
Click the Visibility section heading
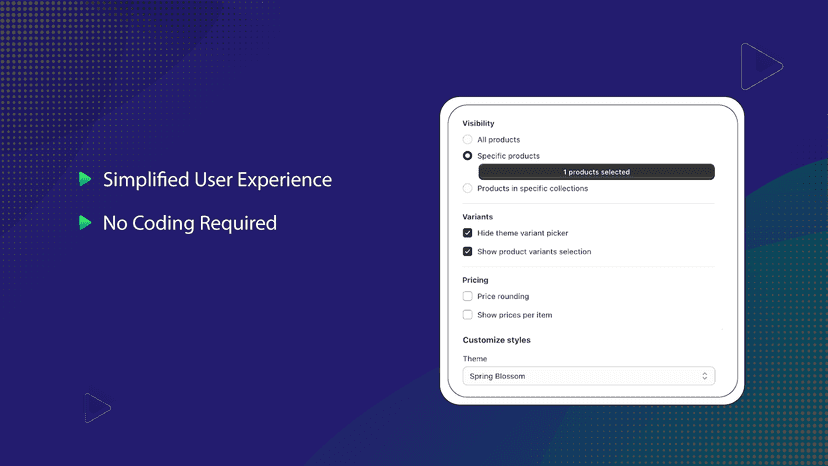pyautogui.click(x=478, y=123)
